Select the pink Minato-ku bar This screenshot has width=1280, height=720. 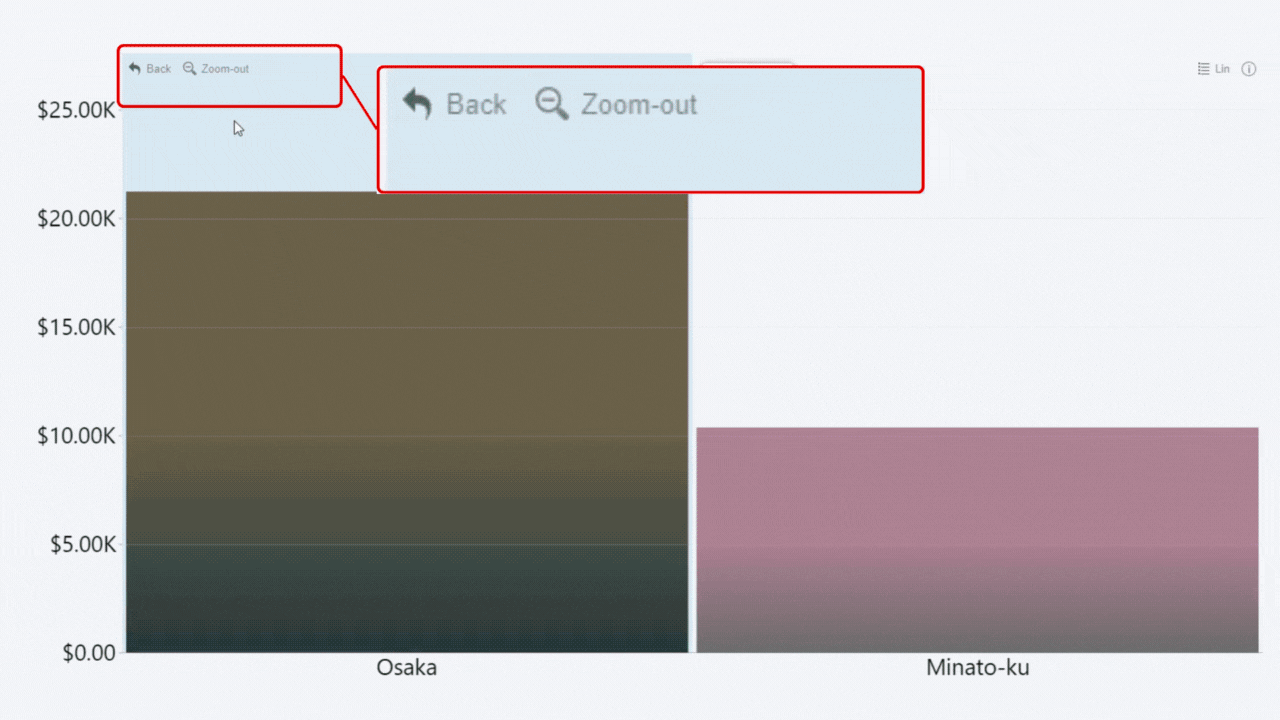tap(977, 540)
